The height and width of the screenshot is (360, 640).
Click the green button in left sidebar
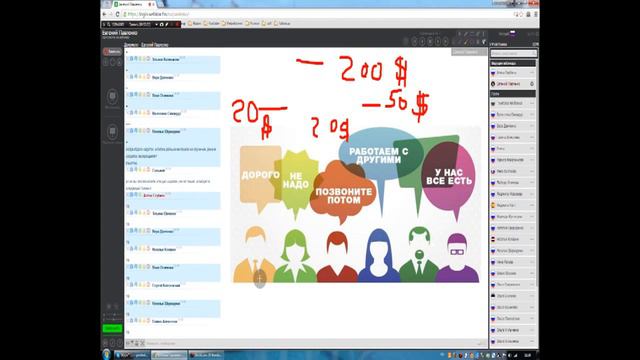pyautogui.click(x=112, y=328)
